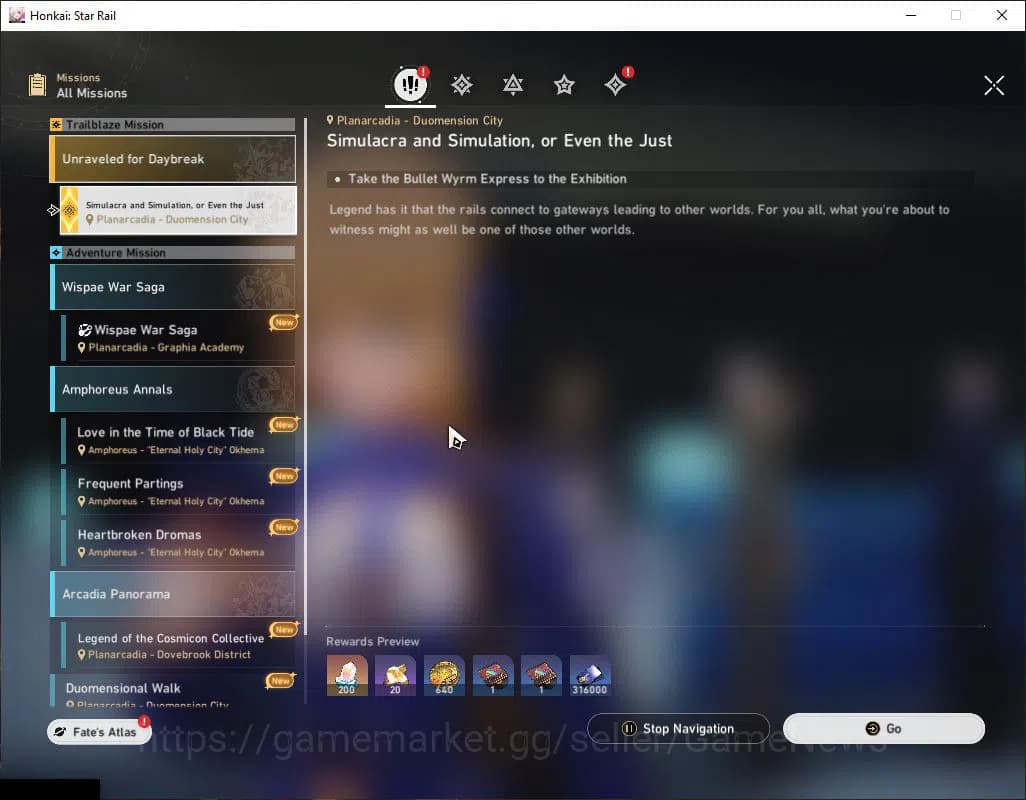This screenshot has height=800, width=1026.
Task: Click Stop Navigation button
Action: [x=679, y=729]
